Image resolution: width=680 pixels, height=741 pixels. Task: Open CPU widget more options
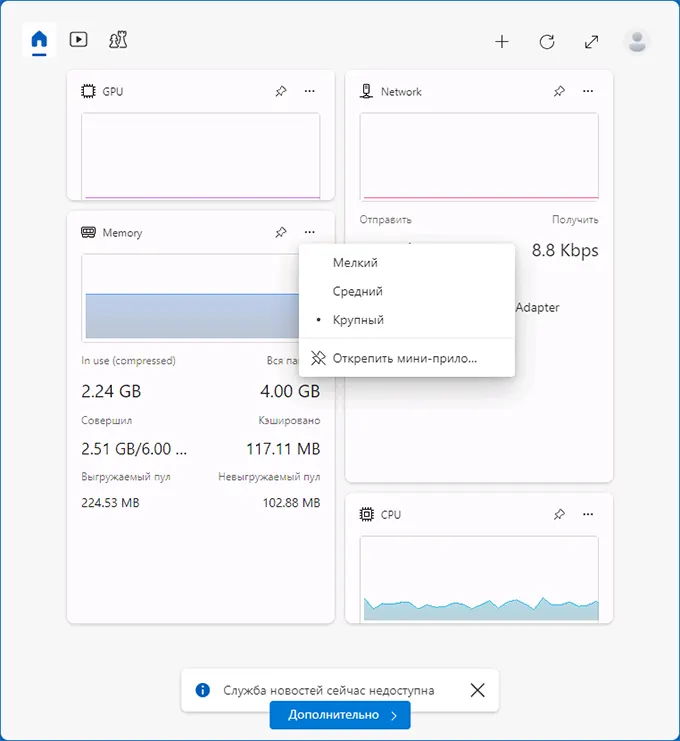point(588,514)
